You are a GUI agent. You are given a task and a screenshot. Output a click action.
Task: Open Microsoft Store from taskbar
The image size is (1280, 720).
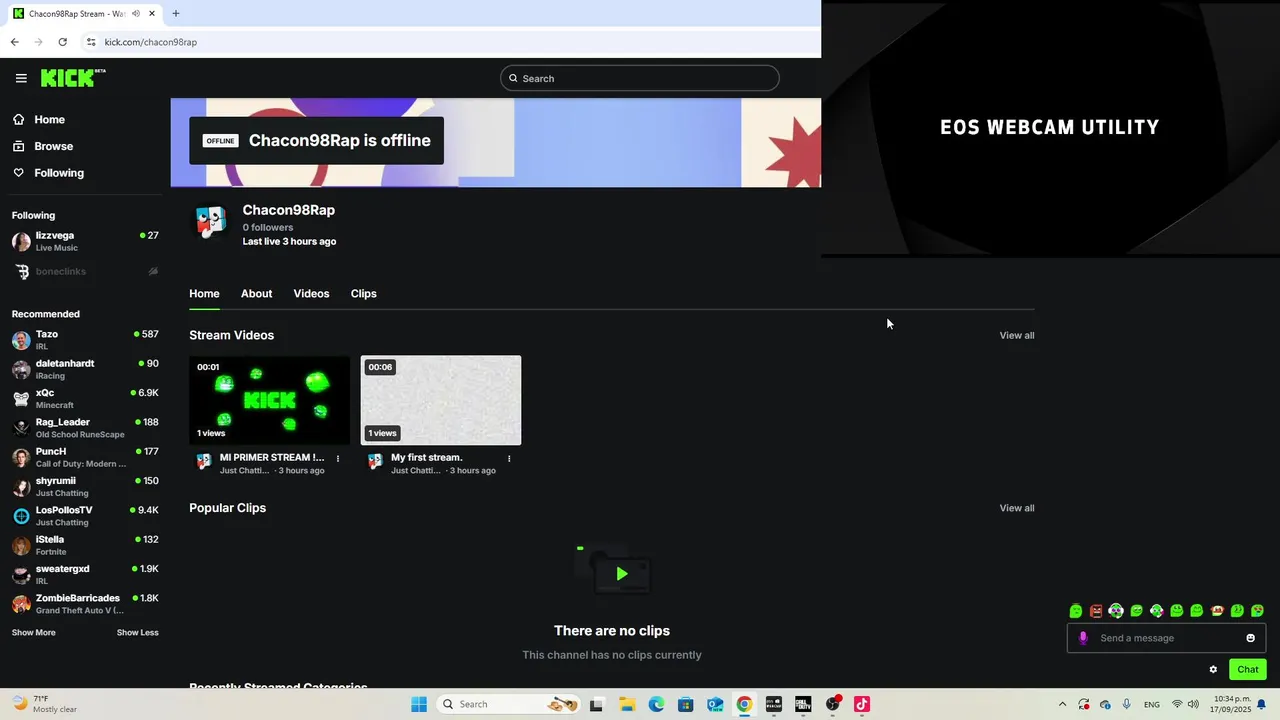click(686, 705)
